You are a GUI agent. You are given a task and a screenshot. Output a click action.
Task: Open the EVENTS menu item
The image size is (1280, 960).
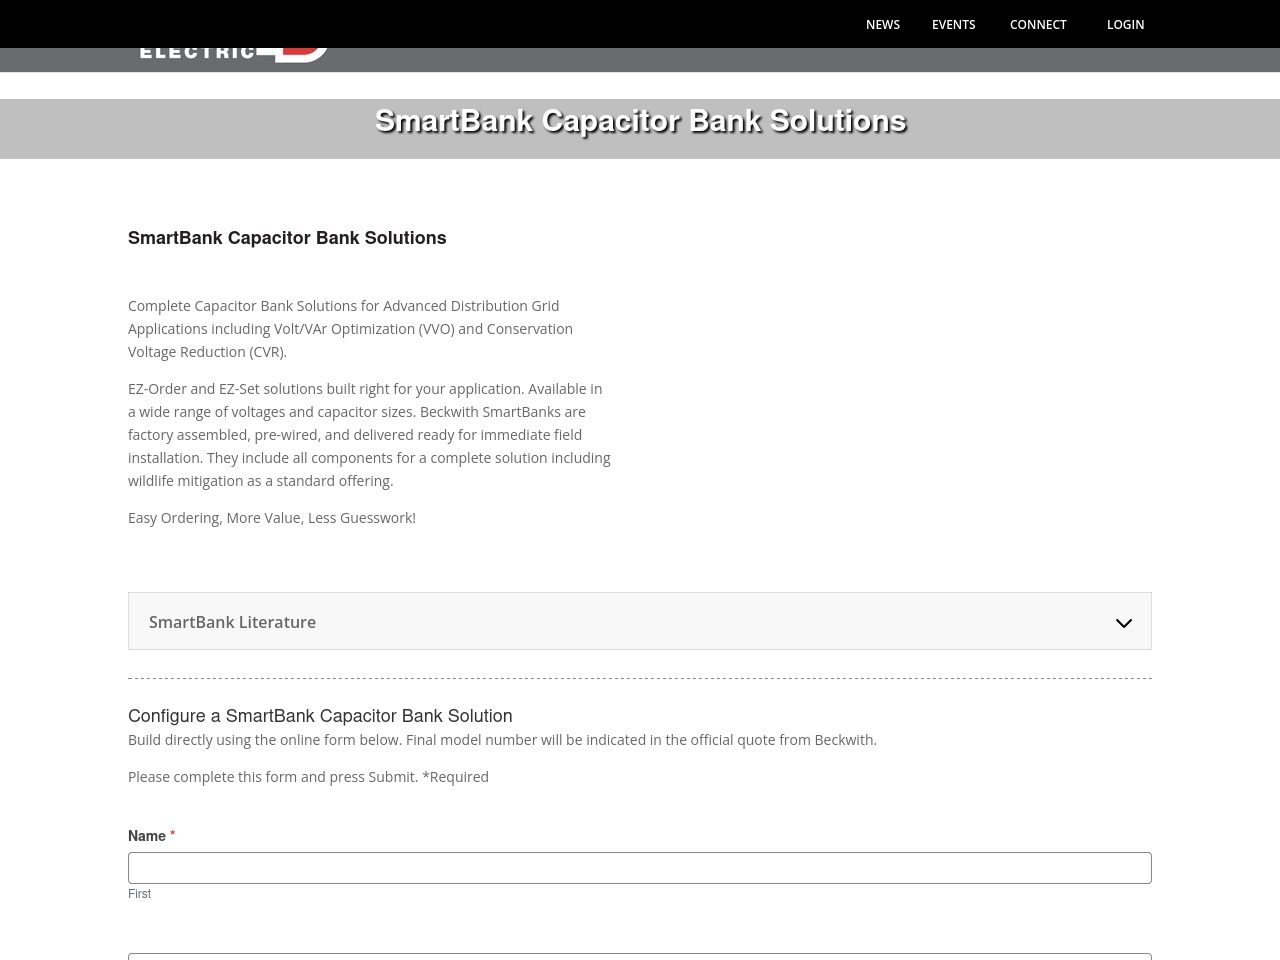(x=953, y=24)
